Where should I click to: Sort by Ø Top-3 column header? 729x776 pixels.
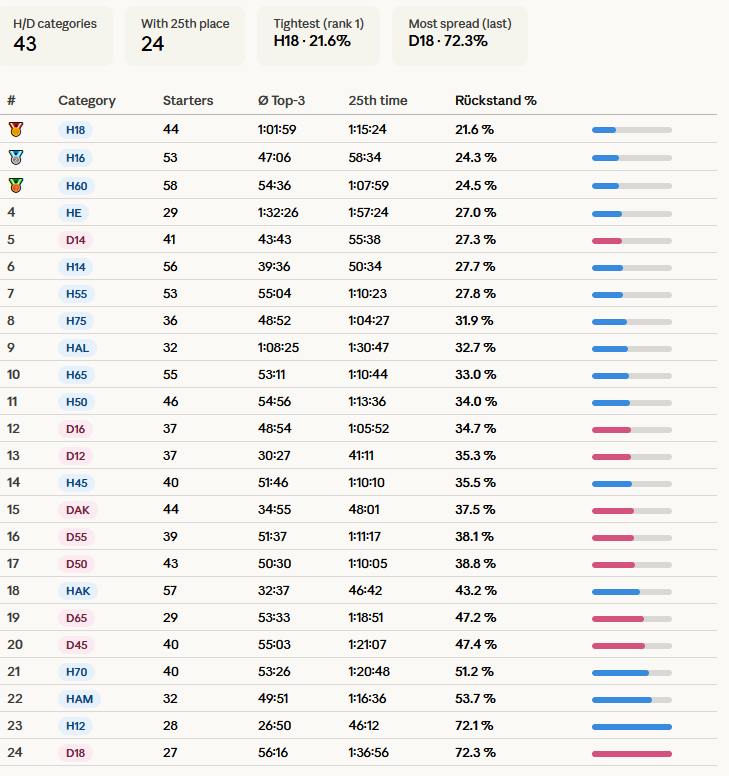tap(281, 101)
